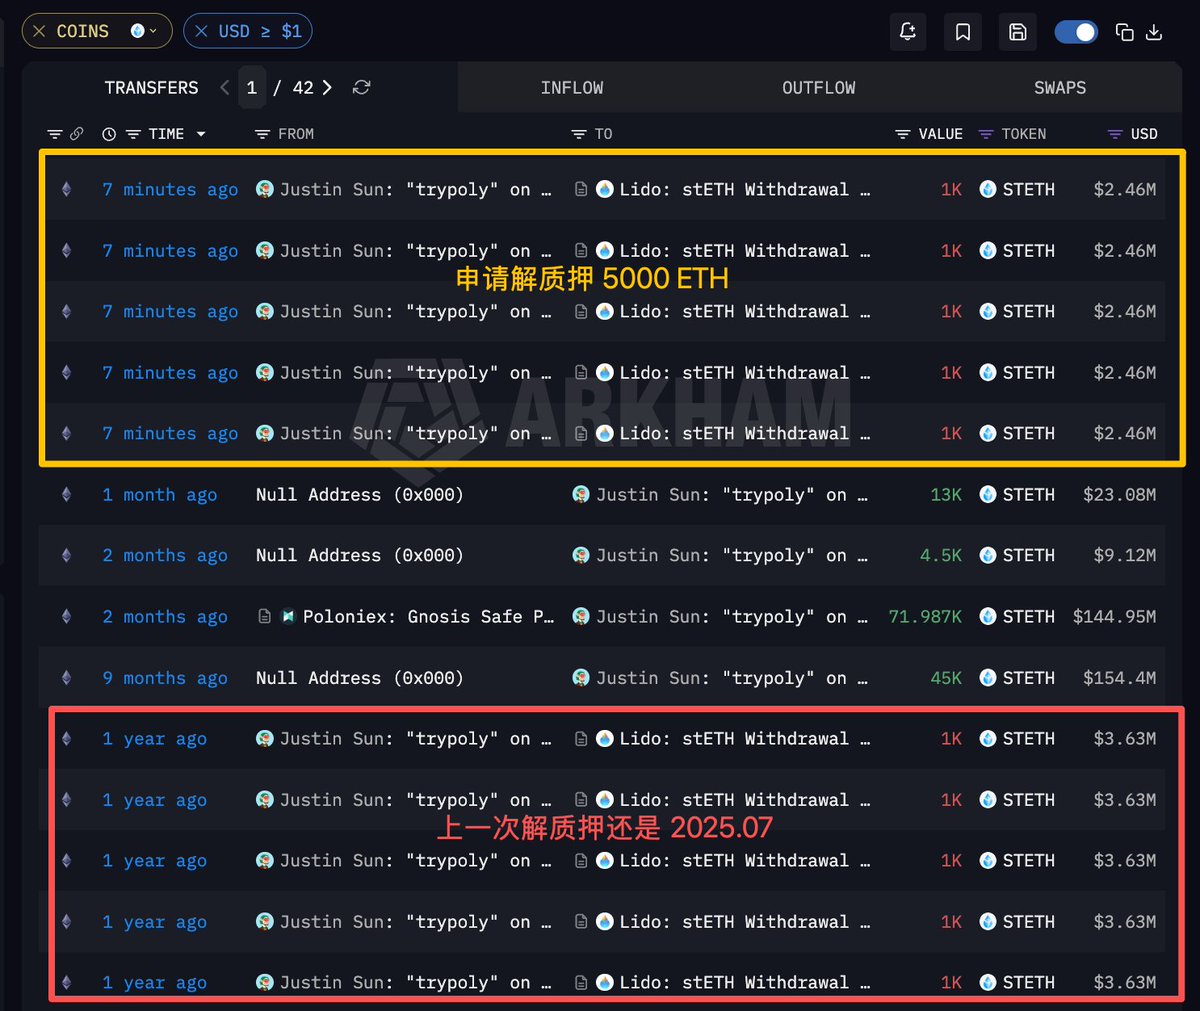Viewport: 1200px width, 1011px height.
Task: Click the clock icon beside TIME
Action: tap(109, 134)
